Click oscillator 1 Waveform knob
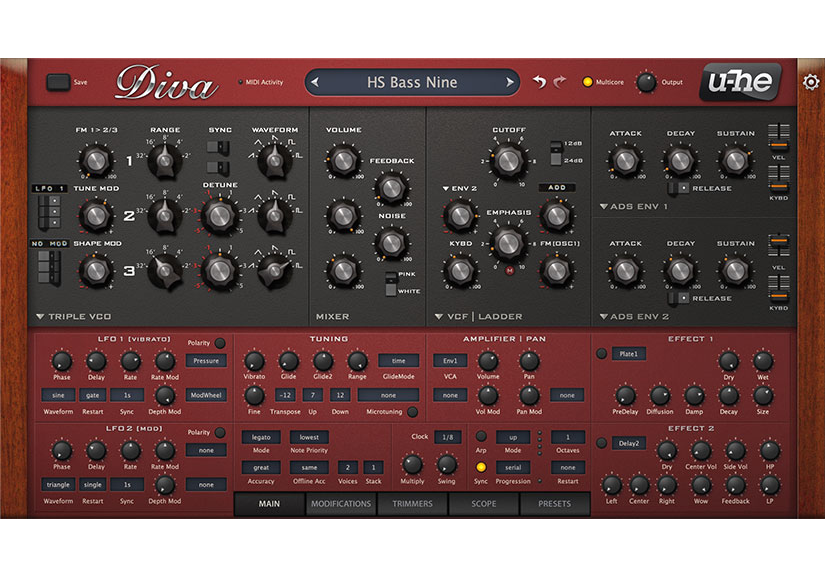 (x=275, y=160)
